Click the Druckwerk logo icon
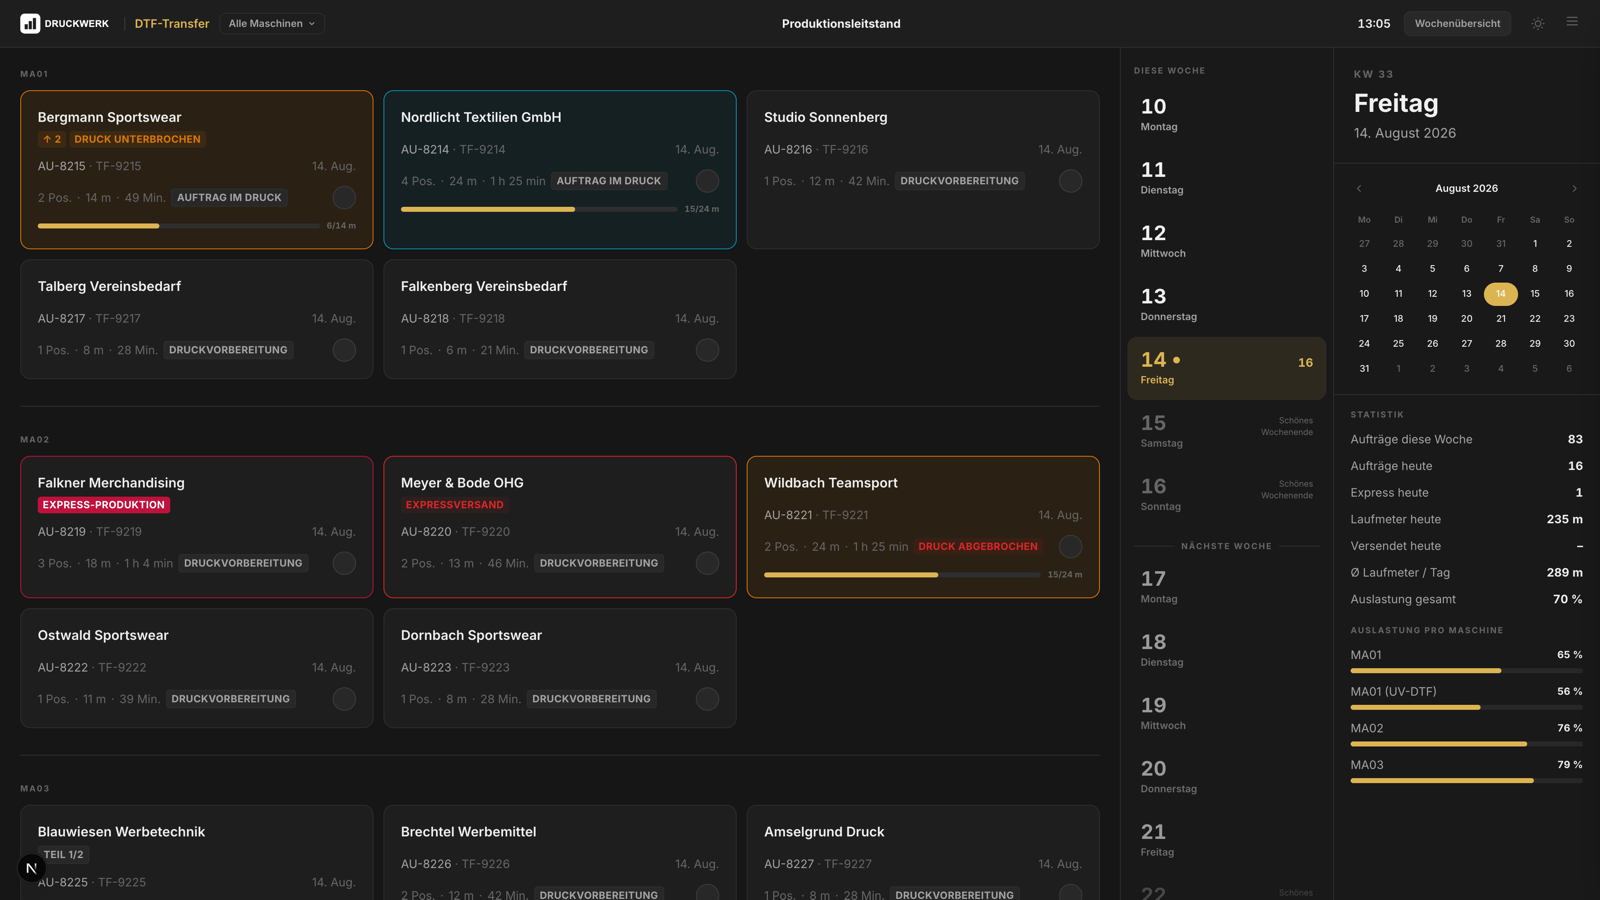This screenshot has width=1600, height=900. [x=30, y=23]
